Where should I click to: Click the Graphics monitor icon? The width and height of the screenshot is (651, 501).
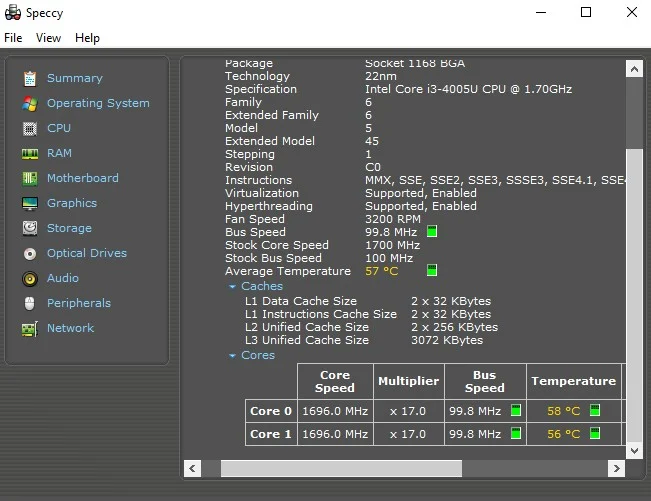click(x=30, y=203)
